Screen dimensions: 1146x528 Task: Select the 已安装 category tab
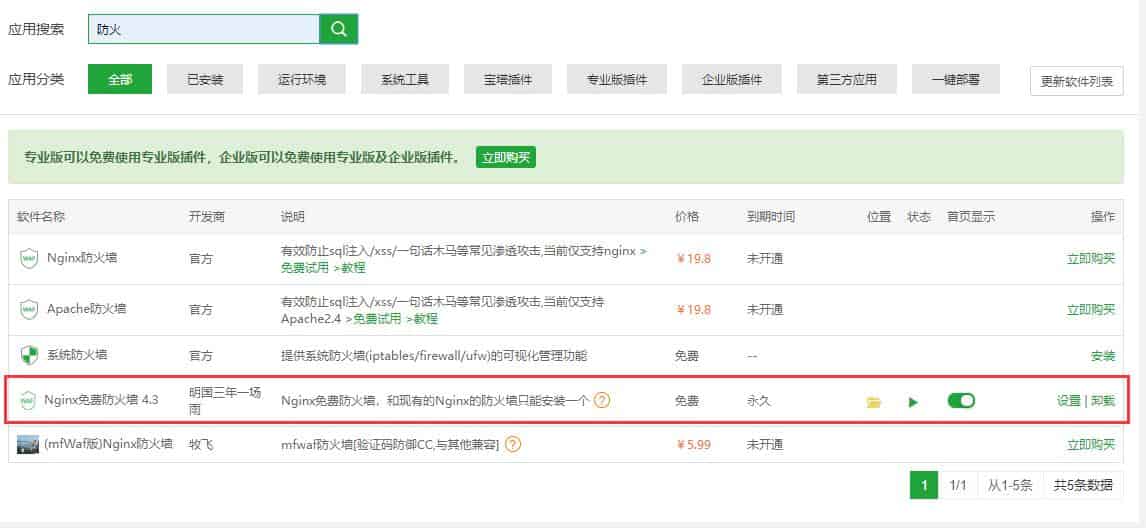205,80
